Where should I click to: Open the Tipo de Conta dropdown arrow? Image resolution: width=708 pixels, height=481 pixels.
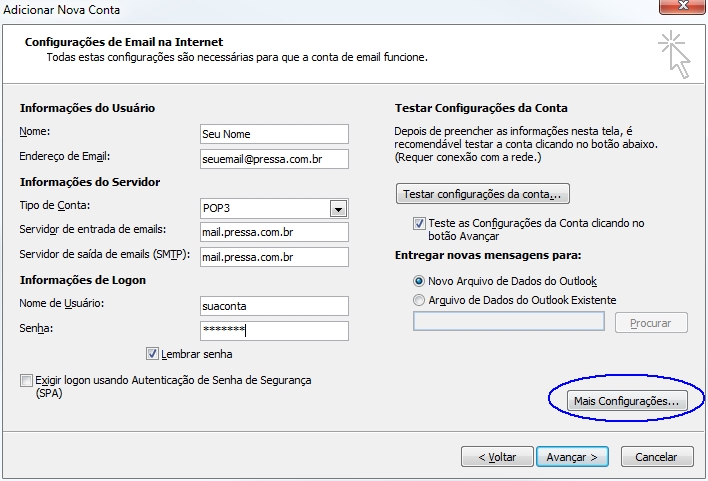pos(338,209)
